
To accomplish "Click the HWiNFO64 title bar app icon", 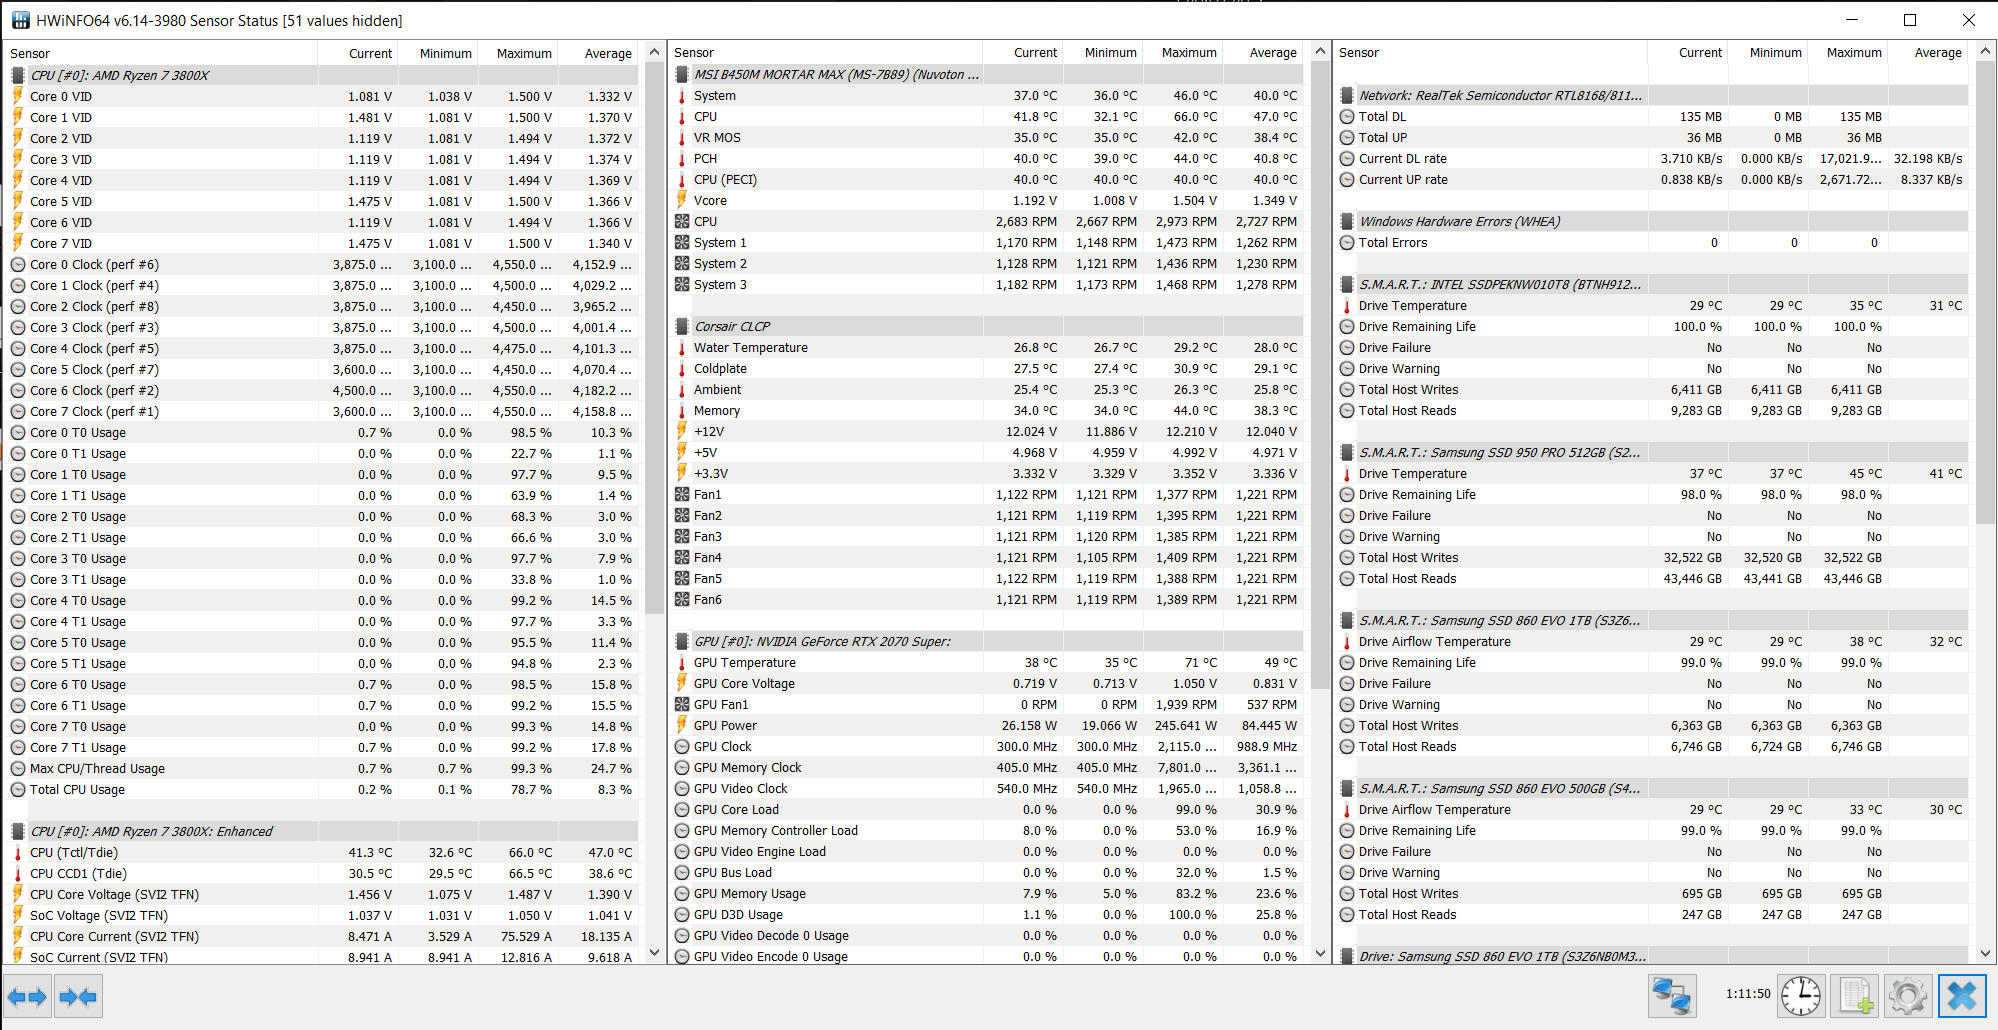I will point(21,20).
